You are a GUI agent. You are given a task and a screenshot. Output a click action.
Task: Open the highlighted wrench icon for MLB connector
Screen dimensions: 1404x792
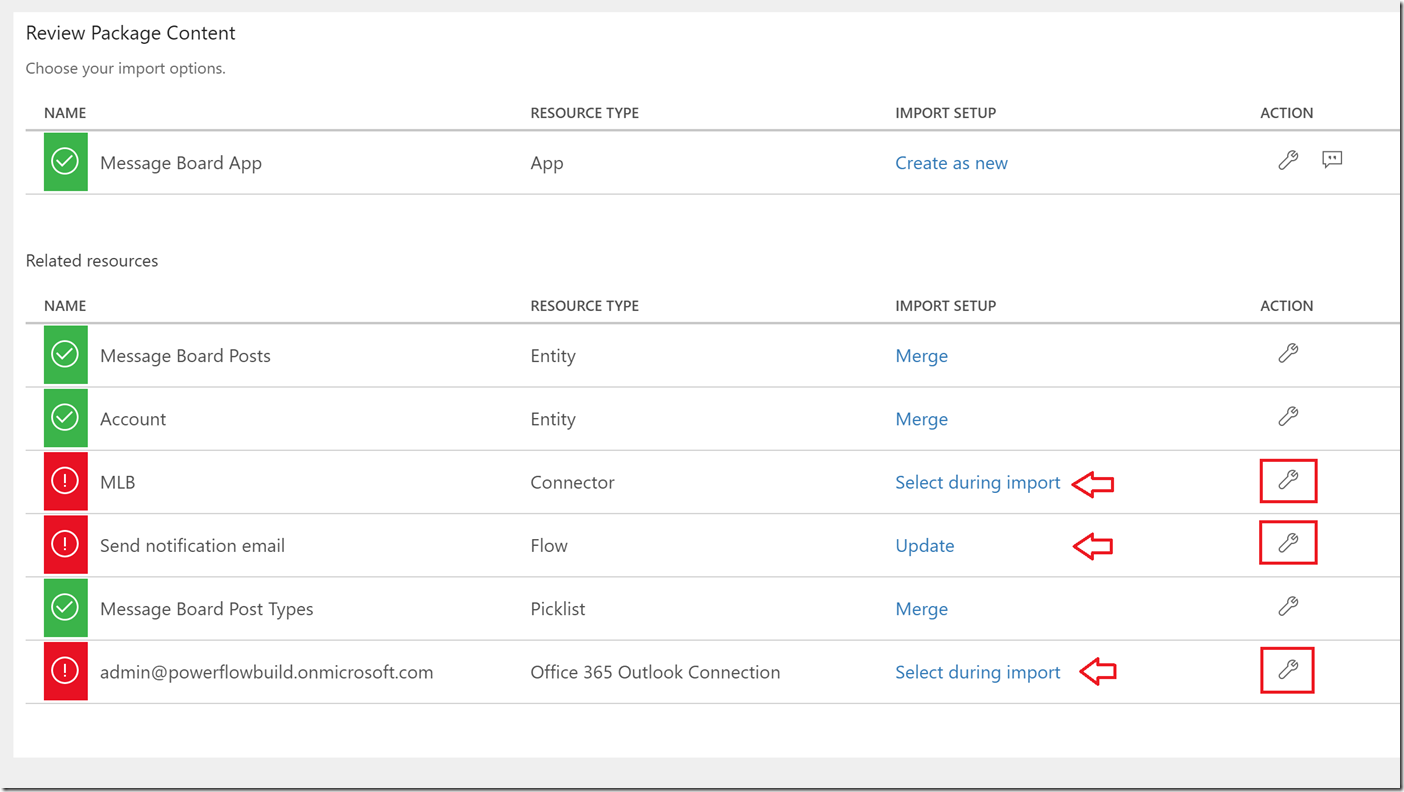tap(1288, 481)
